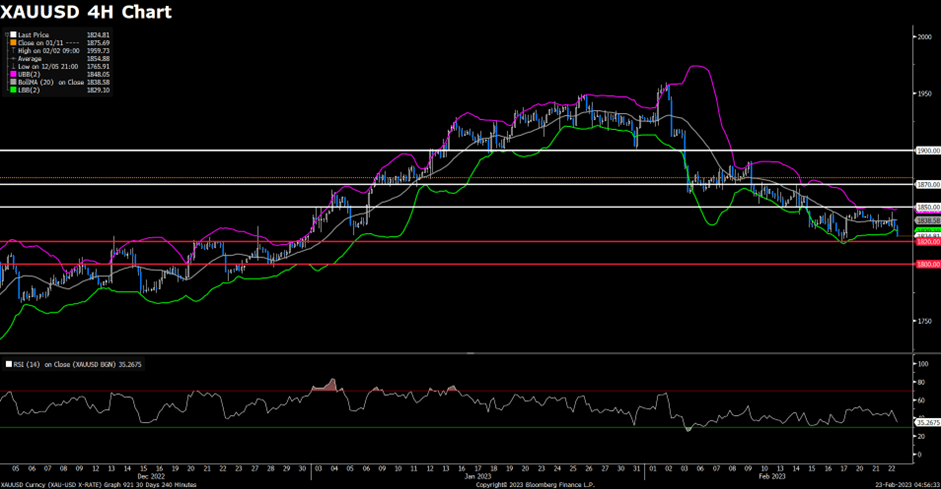Image resolution: width=941 pixels, height=489 pixels.
Task: Click the RSI value tag 35.2675
Action: pos(929,423)
